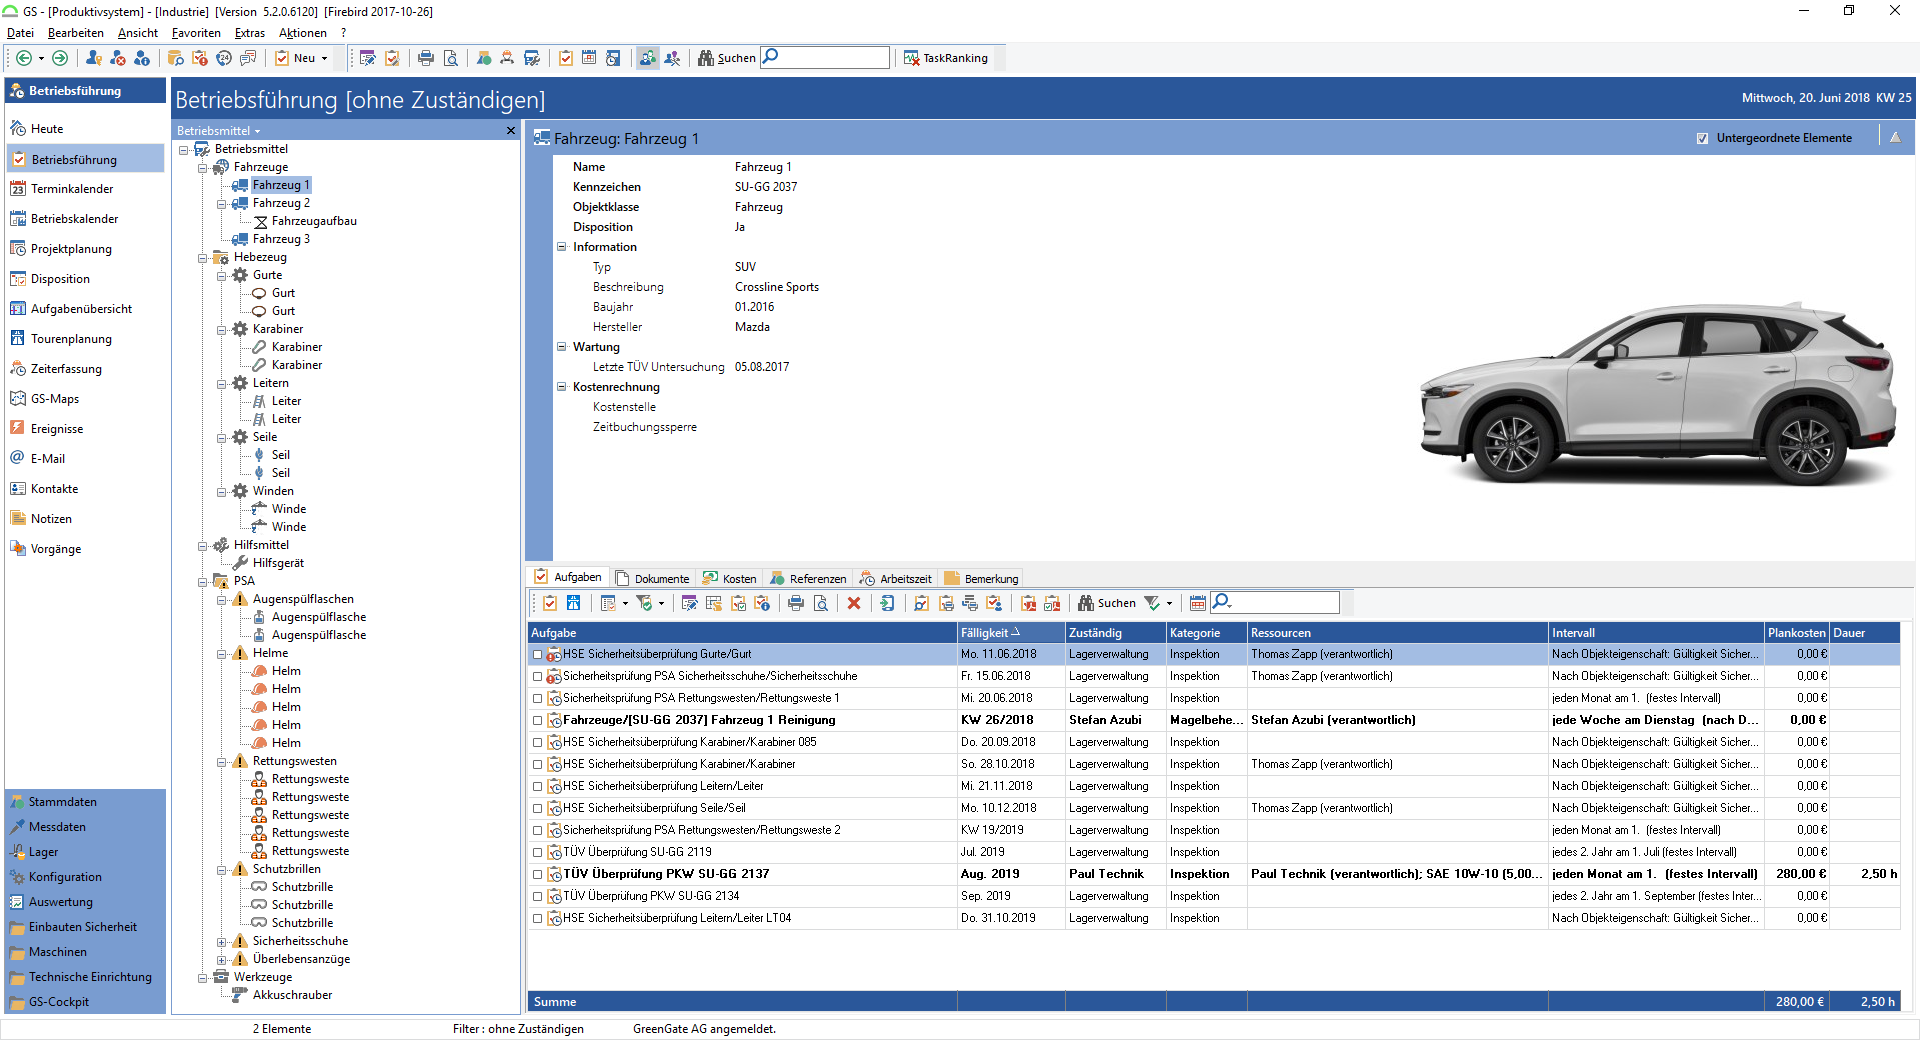This screenshot has width=1920, height=1040.
Task: Open Terminkalender from the left navigation
Action: pos(71,189)
